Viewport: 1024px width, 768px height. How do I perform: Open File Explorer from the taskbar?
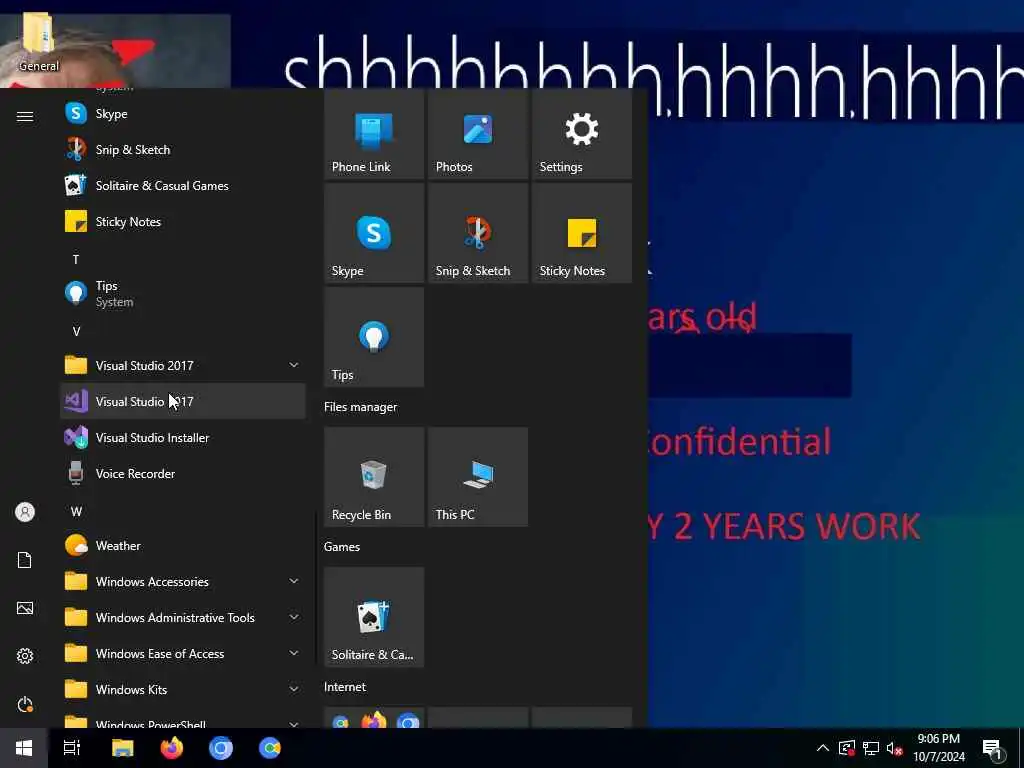(122, 748)
